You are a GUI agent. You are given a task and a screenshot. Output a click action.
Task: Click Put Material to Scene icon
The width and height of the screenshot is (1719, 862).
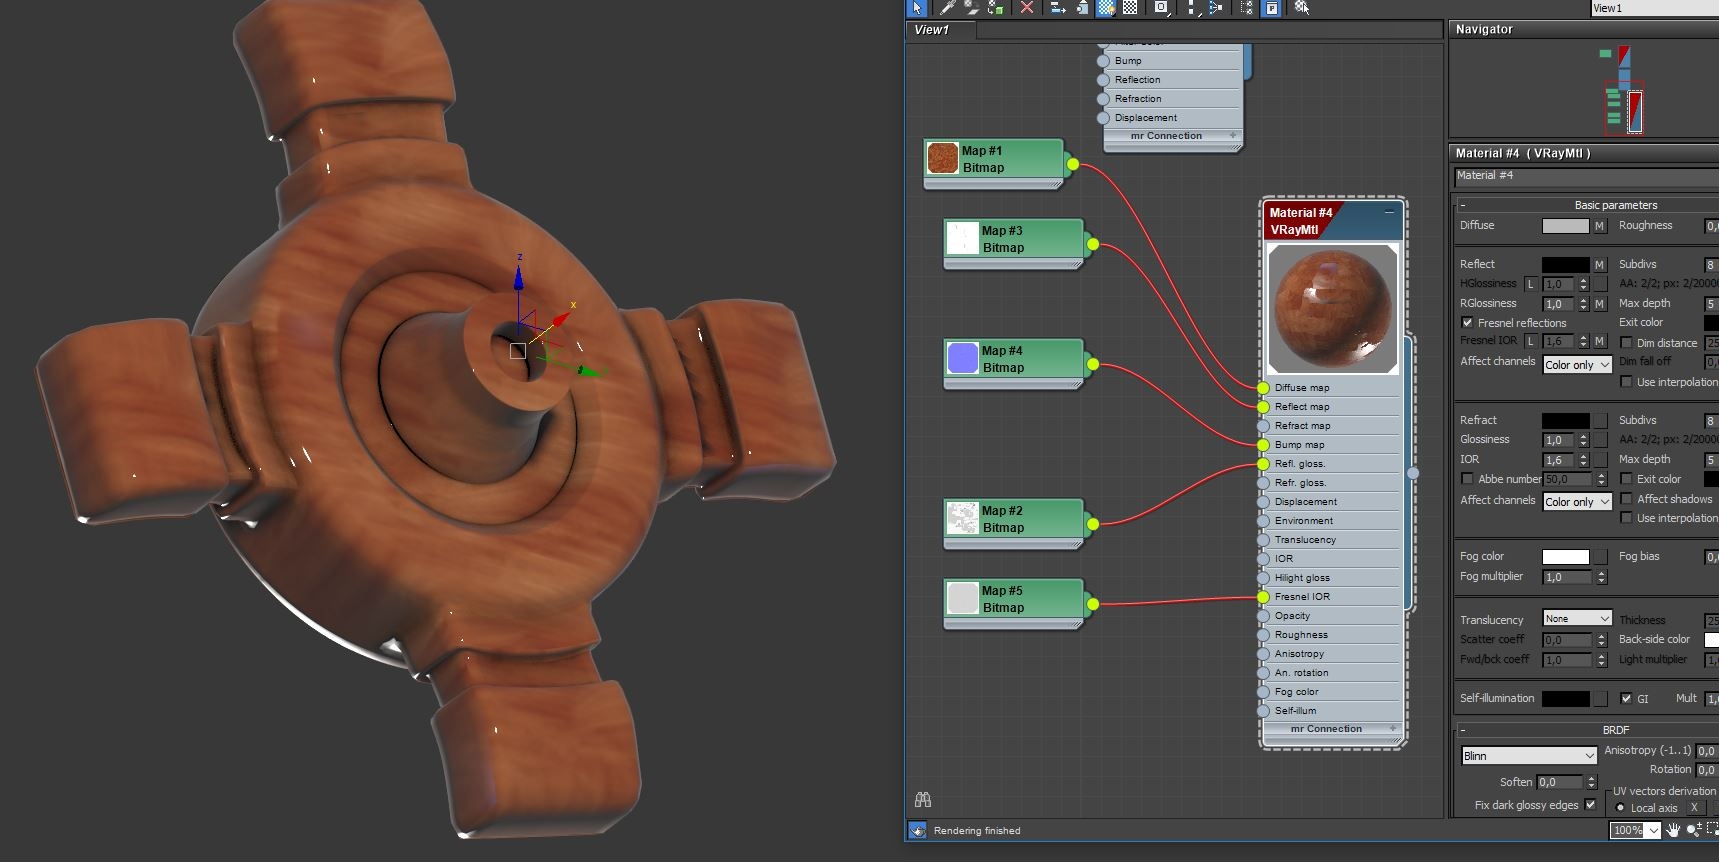(x=971, y=8)
